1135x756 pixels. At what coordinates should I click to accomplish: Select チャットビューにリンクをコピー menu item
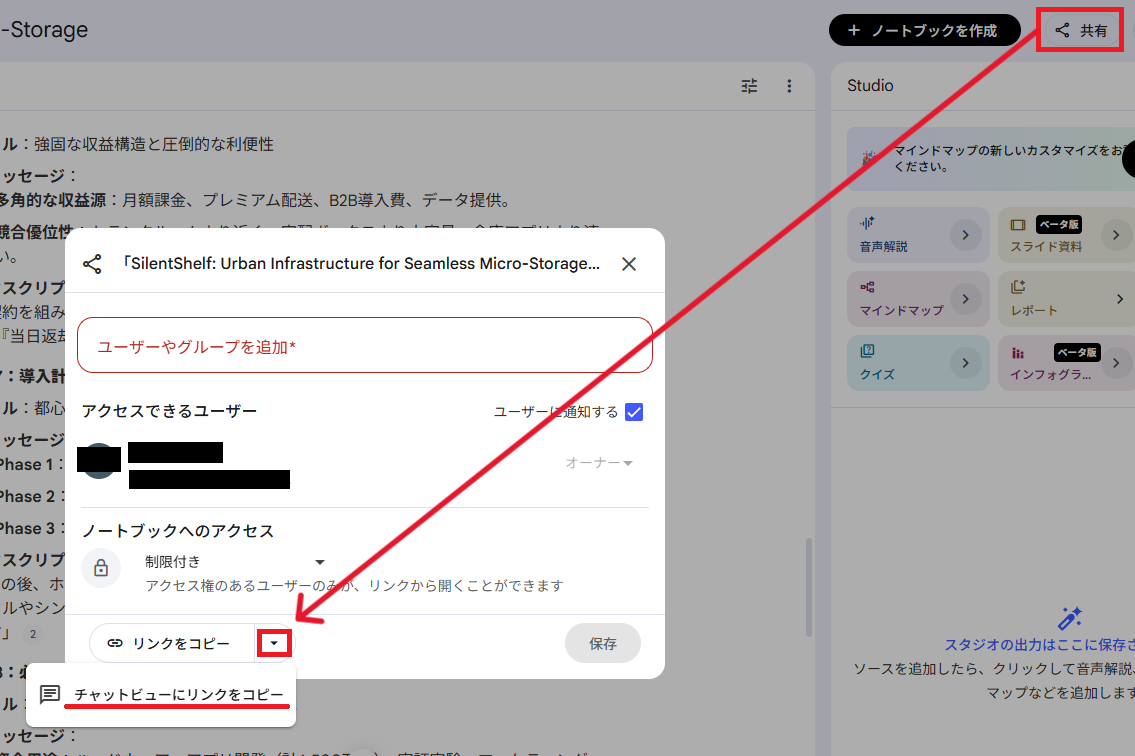pos(161,694)
